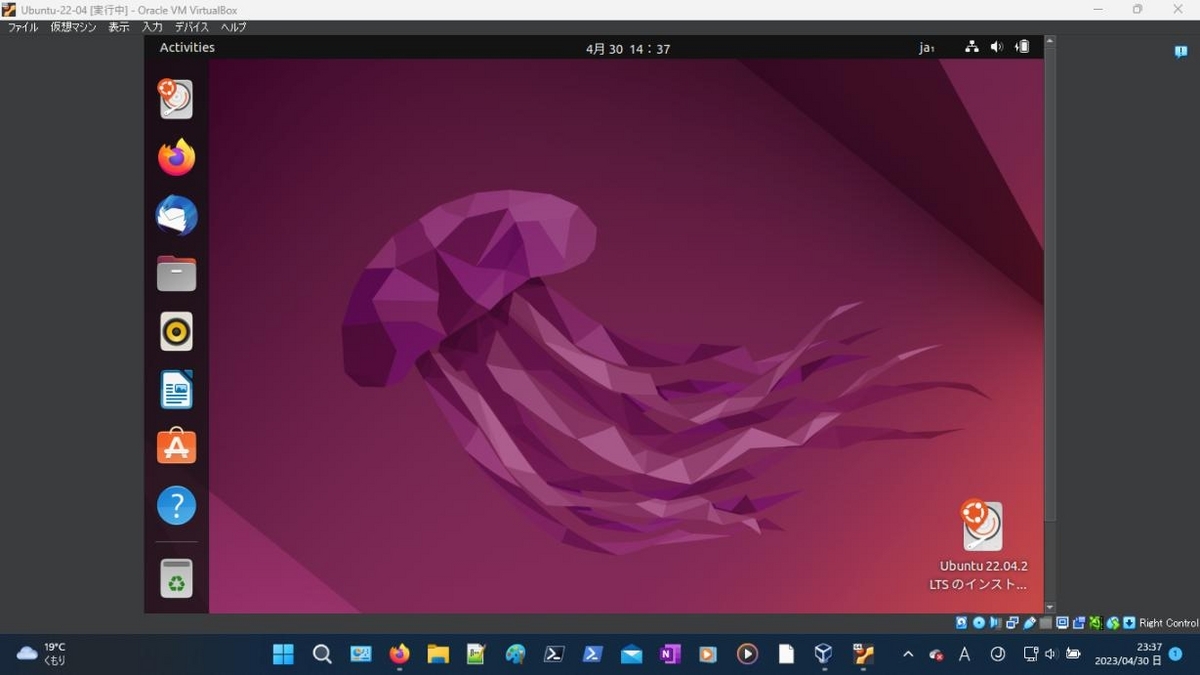
Task: Launch Rhythmbox music player
Action: (176, 331)
